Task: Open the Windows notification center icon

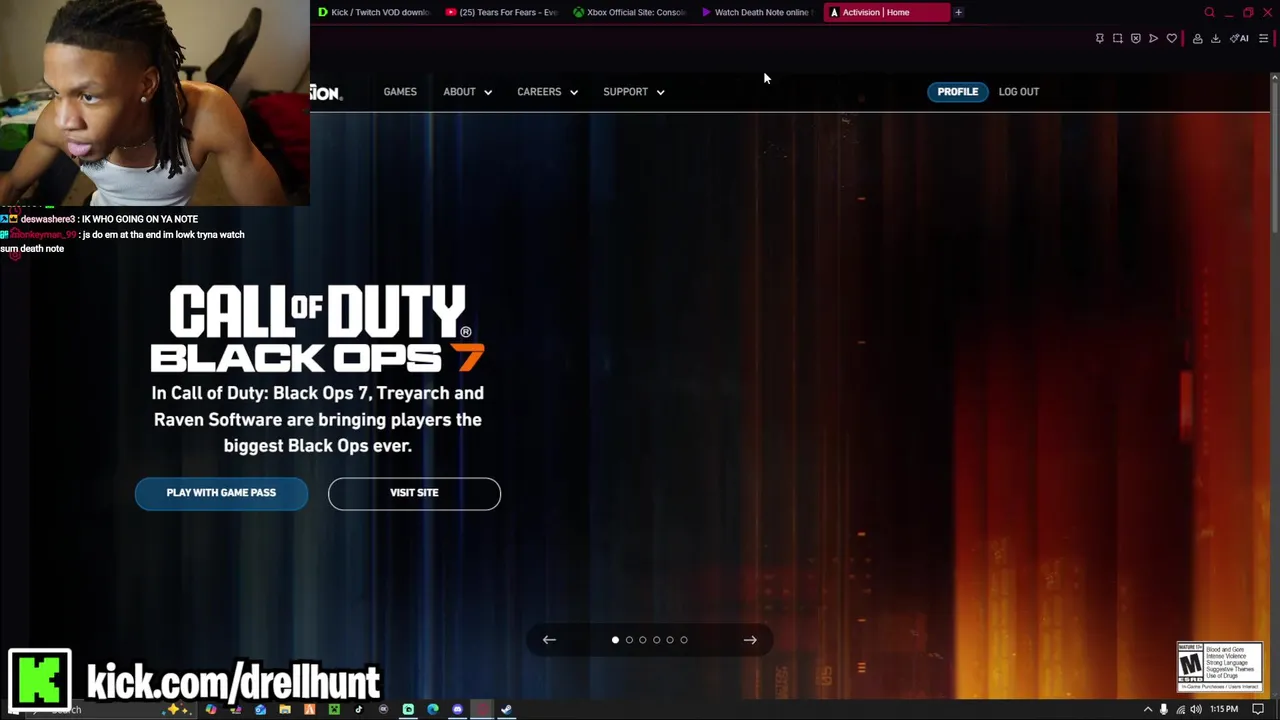Action: click(x=1259, y=709)
